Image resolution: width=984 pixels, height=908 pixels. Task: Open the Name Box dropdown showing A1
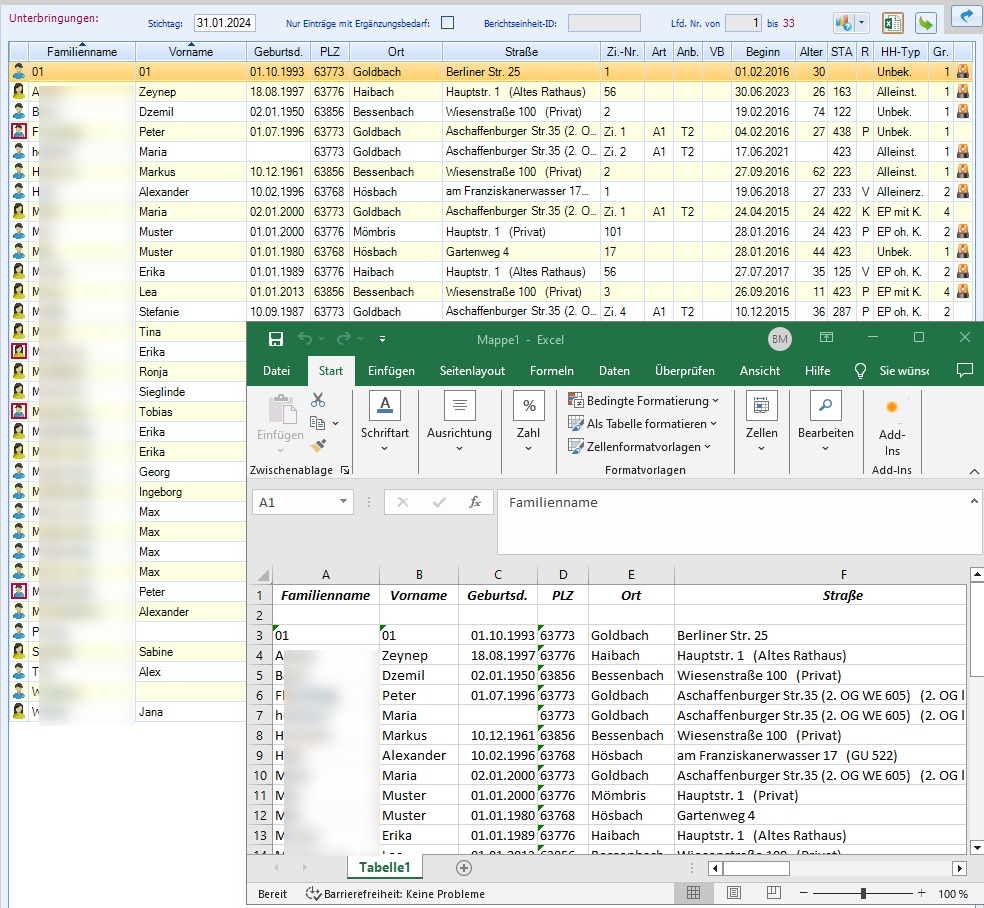(x=343, y=502)
